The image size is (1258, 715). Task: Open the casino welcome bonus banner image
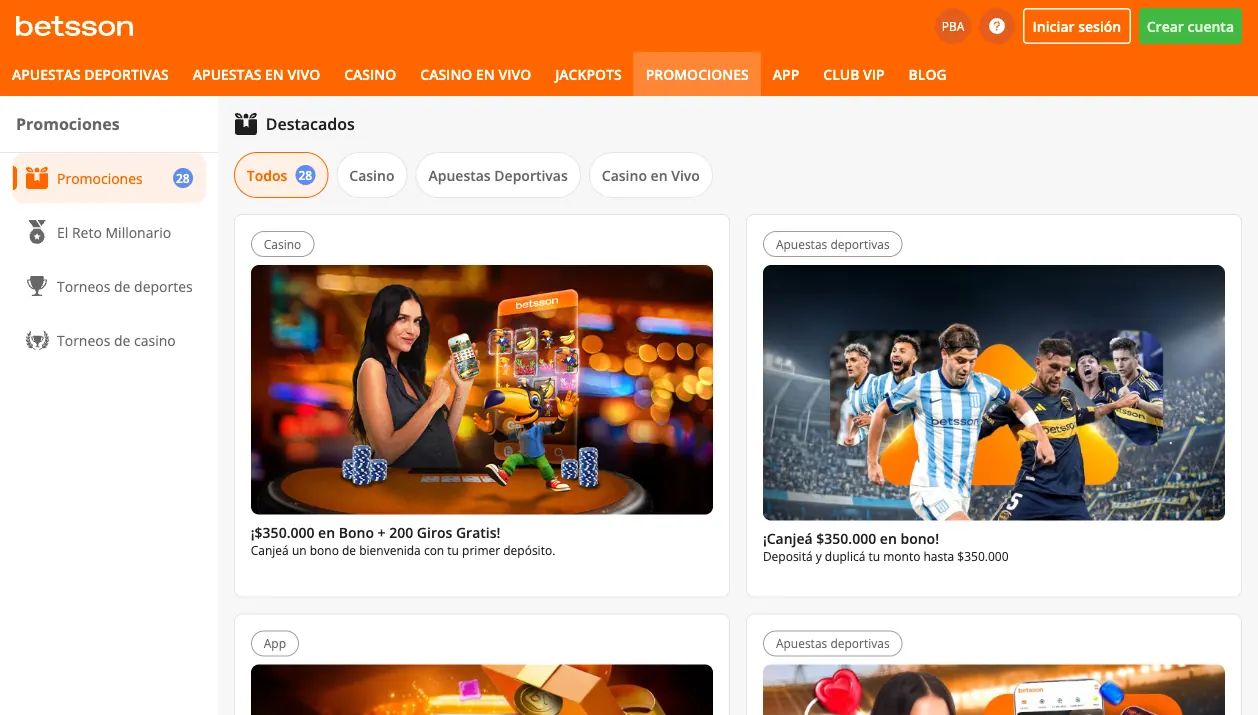[482, 390]
